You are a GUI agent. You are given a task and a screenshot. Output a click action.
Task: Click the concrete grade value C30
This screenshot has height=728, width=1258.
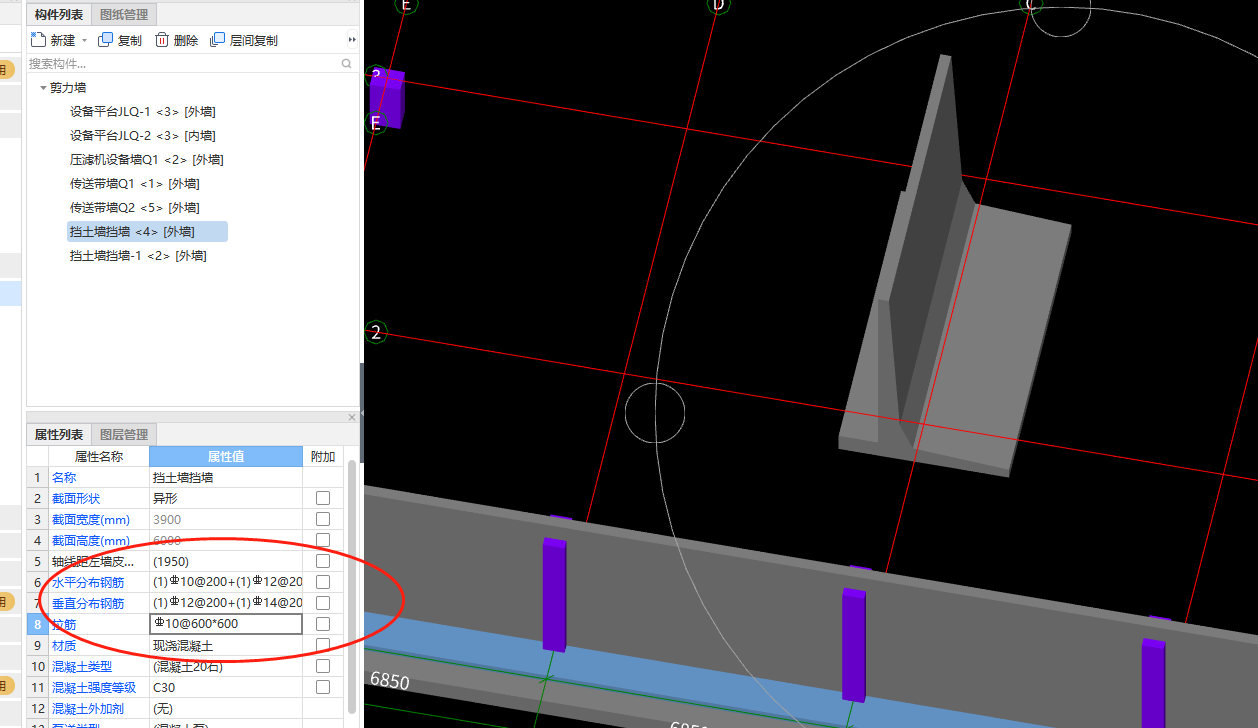tap(164, 687)
